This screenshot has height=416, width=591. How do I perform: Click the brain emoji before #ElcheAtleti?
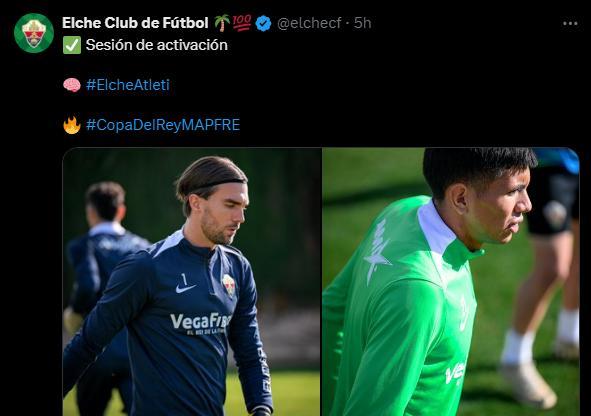pos(72,85)
